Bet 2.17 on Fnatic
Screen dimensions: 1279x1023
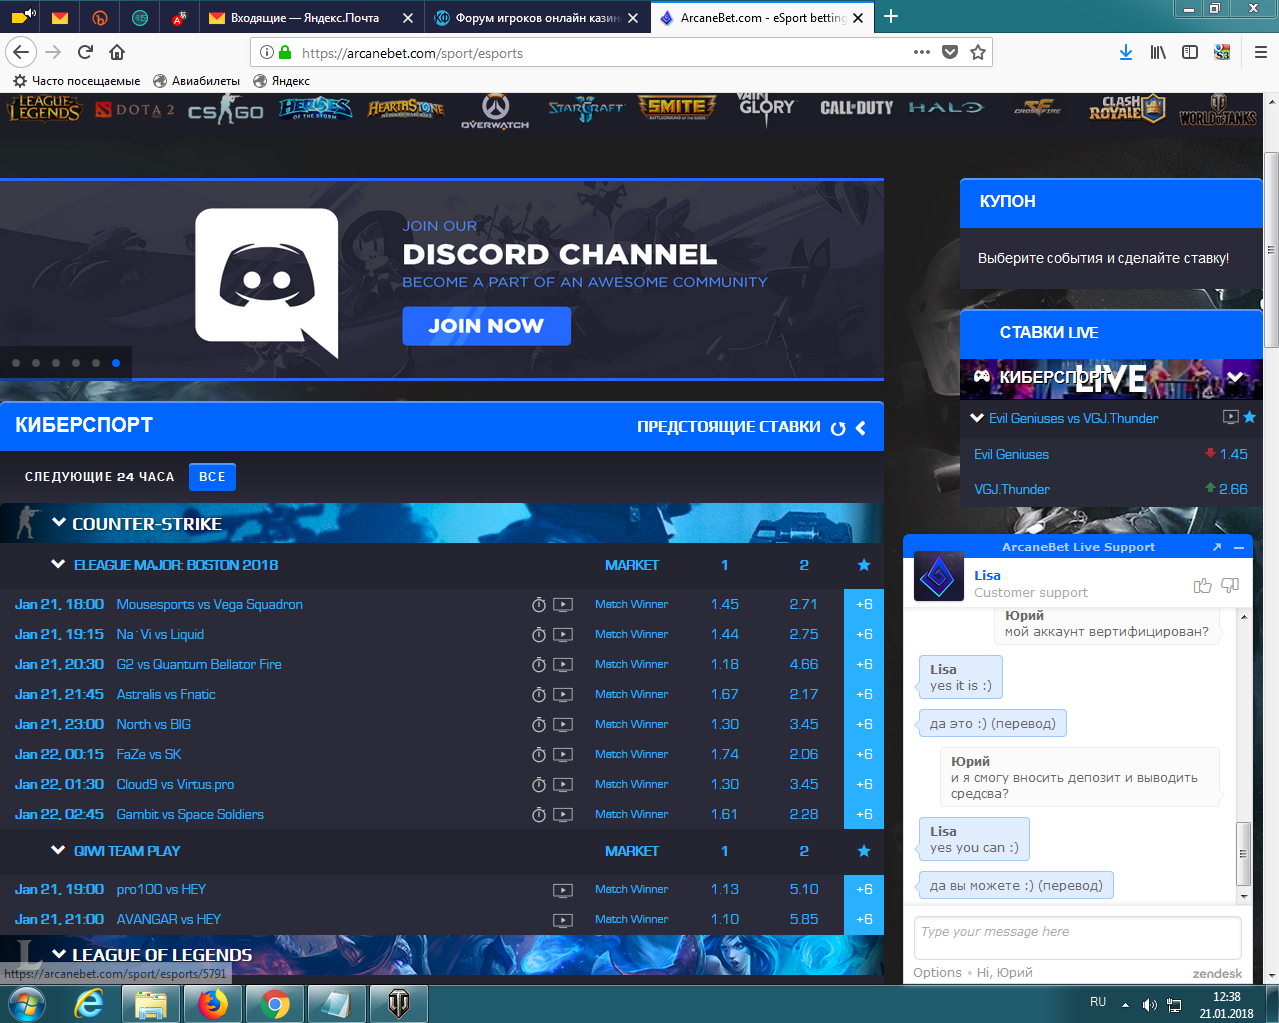click(803, 694)
